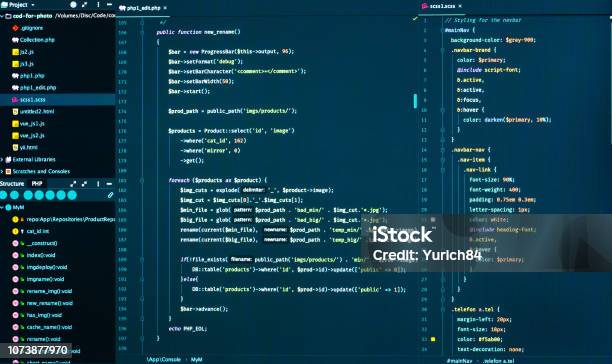
Task: Click the green inspection checkmark above php editor
Action: pyautogui.click(x=415, y=18)
